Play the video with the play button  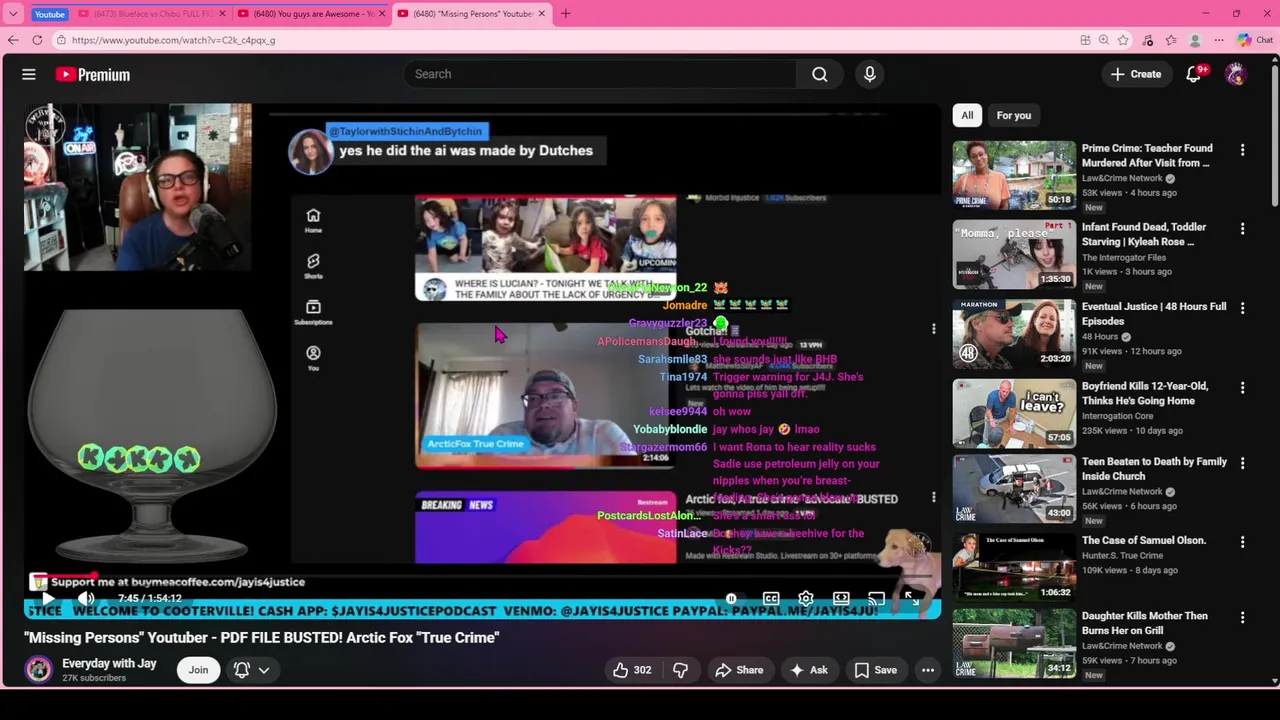click(48, 599)
